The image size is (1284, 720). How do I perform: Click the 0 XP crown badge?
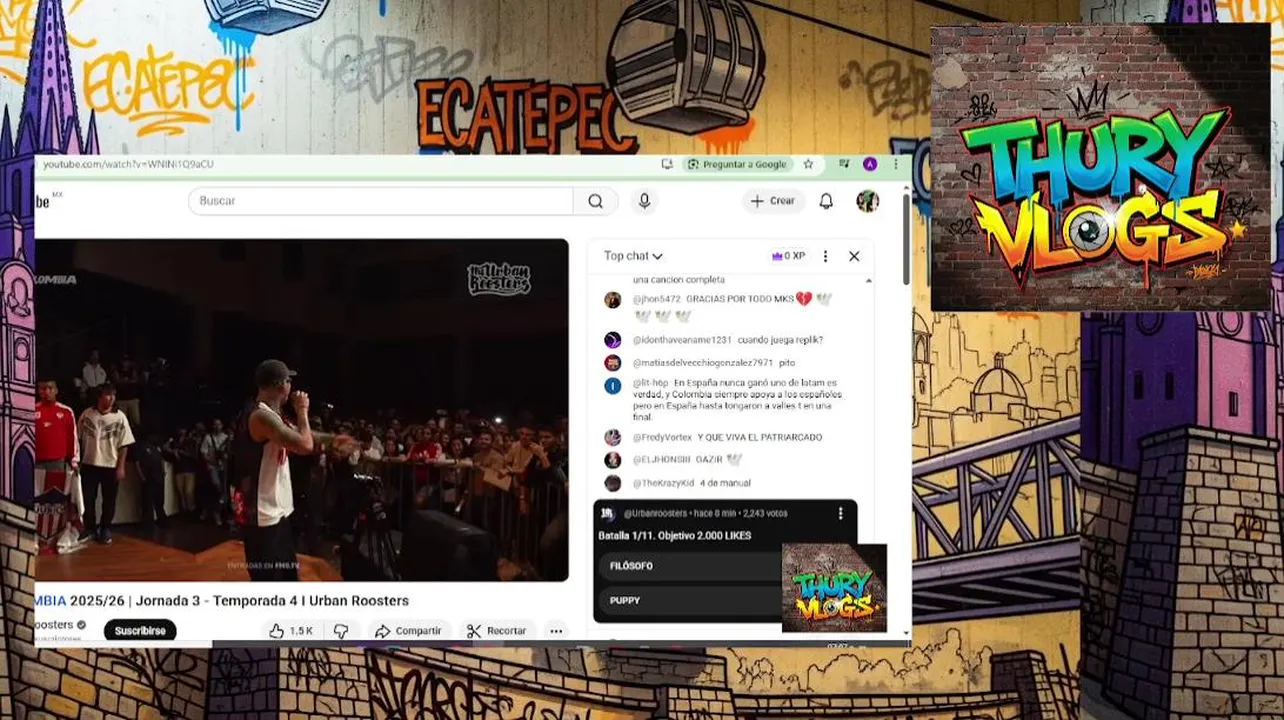pos(788,256)
